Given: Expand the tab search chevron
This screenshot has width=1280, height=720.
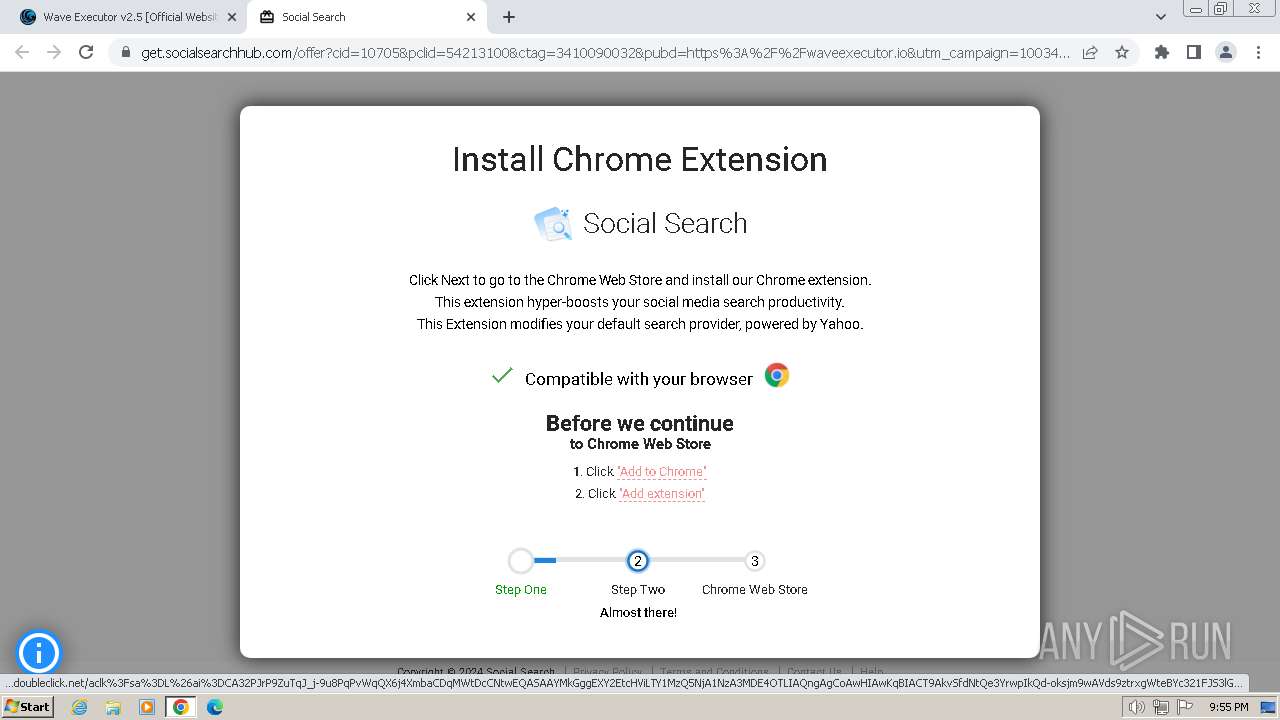Looking at the screenshot, I should pos(1160,17).
